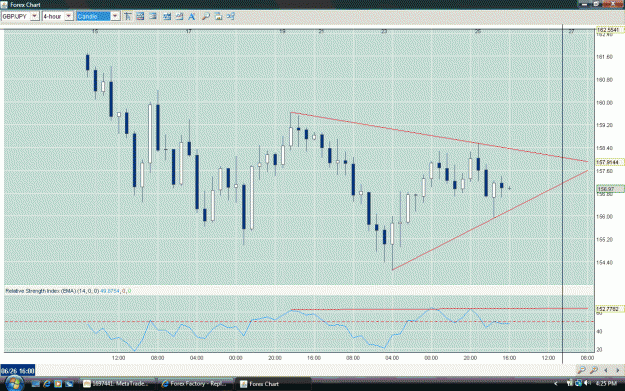Viewport: 625px width, 391px height.
Task: Select the Candle chart type field
Action: point(93,16)
